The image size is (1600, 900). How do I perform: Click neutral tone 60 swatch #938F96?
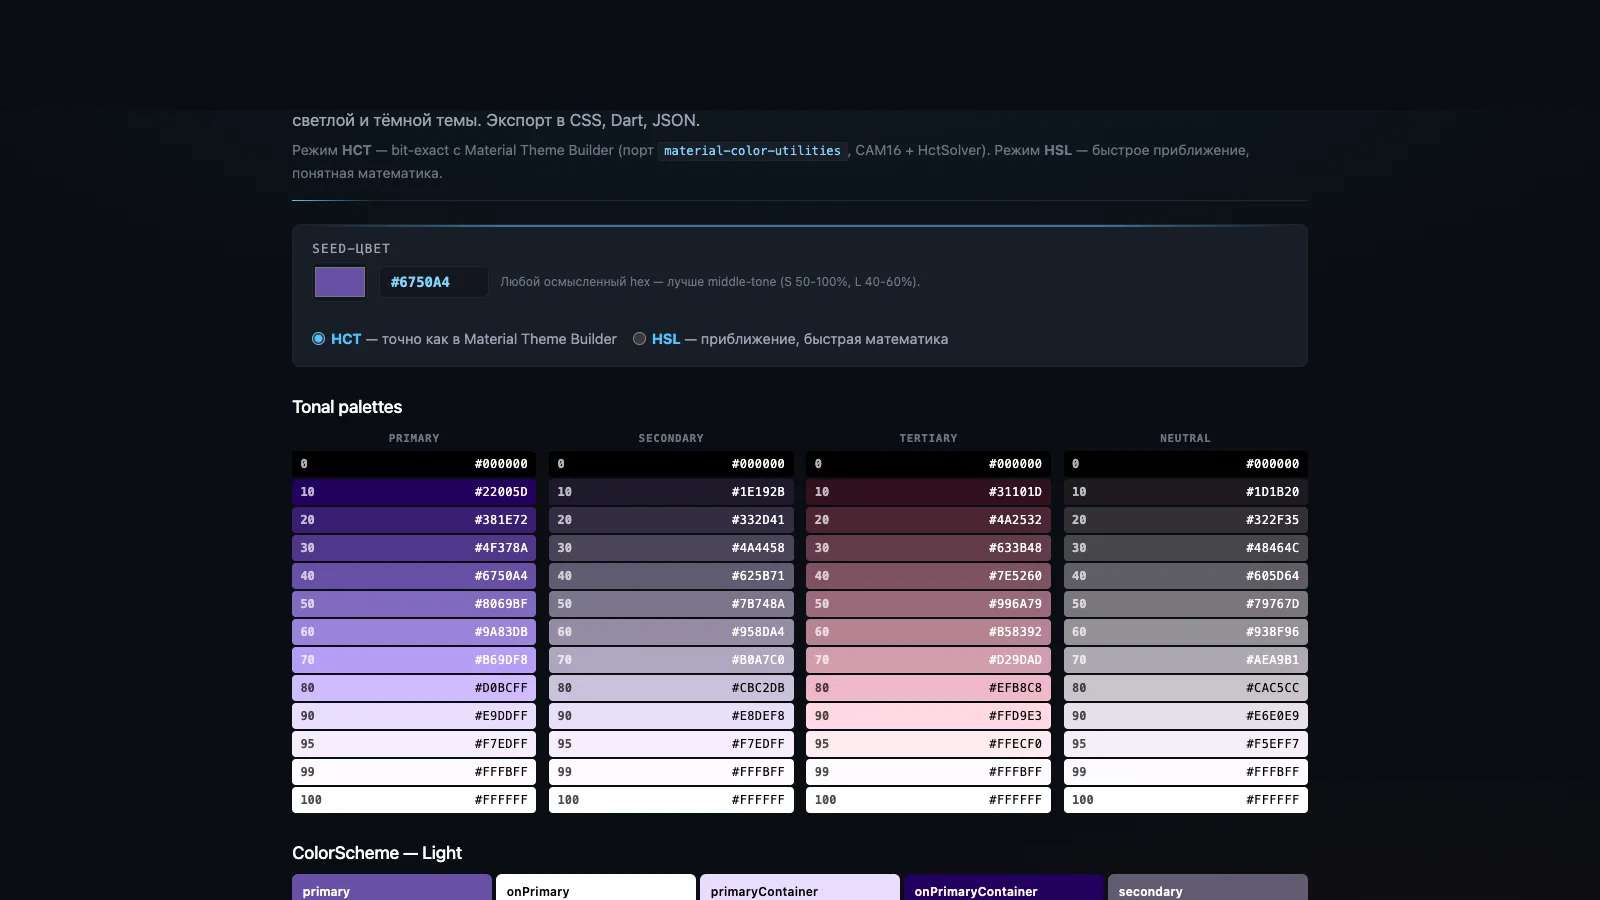pyautogui.click(x=1186, y=632)
